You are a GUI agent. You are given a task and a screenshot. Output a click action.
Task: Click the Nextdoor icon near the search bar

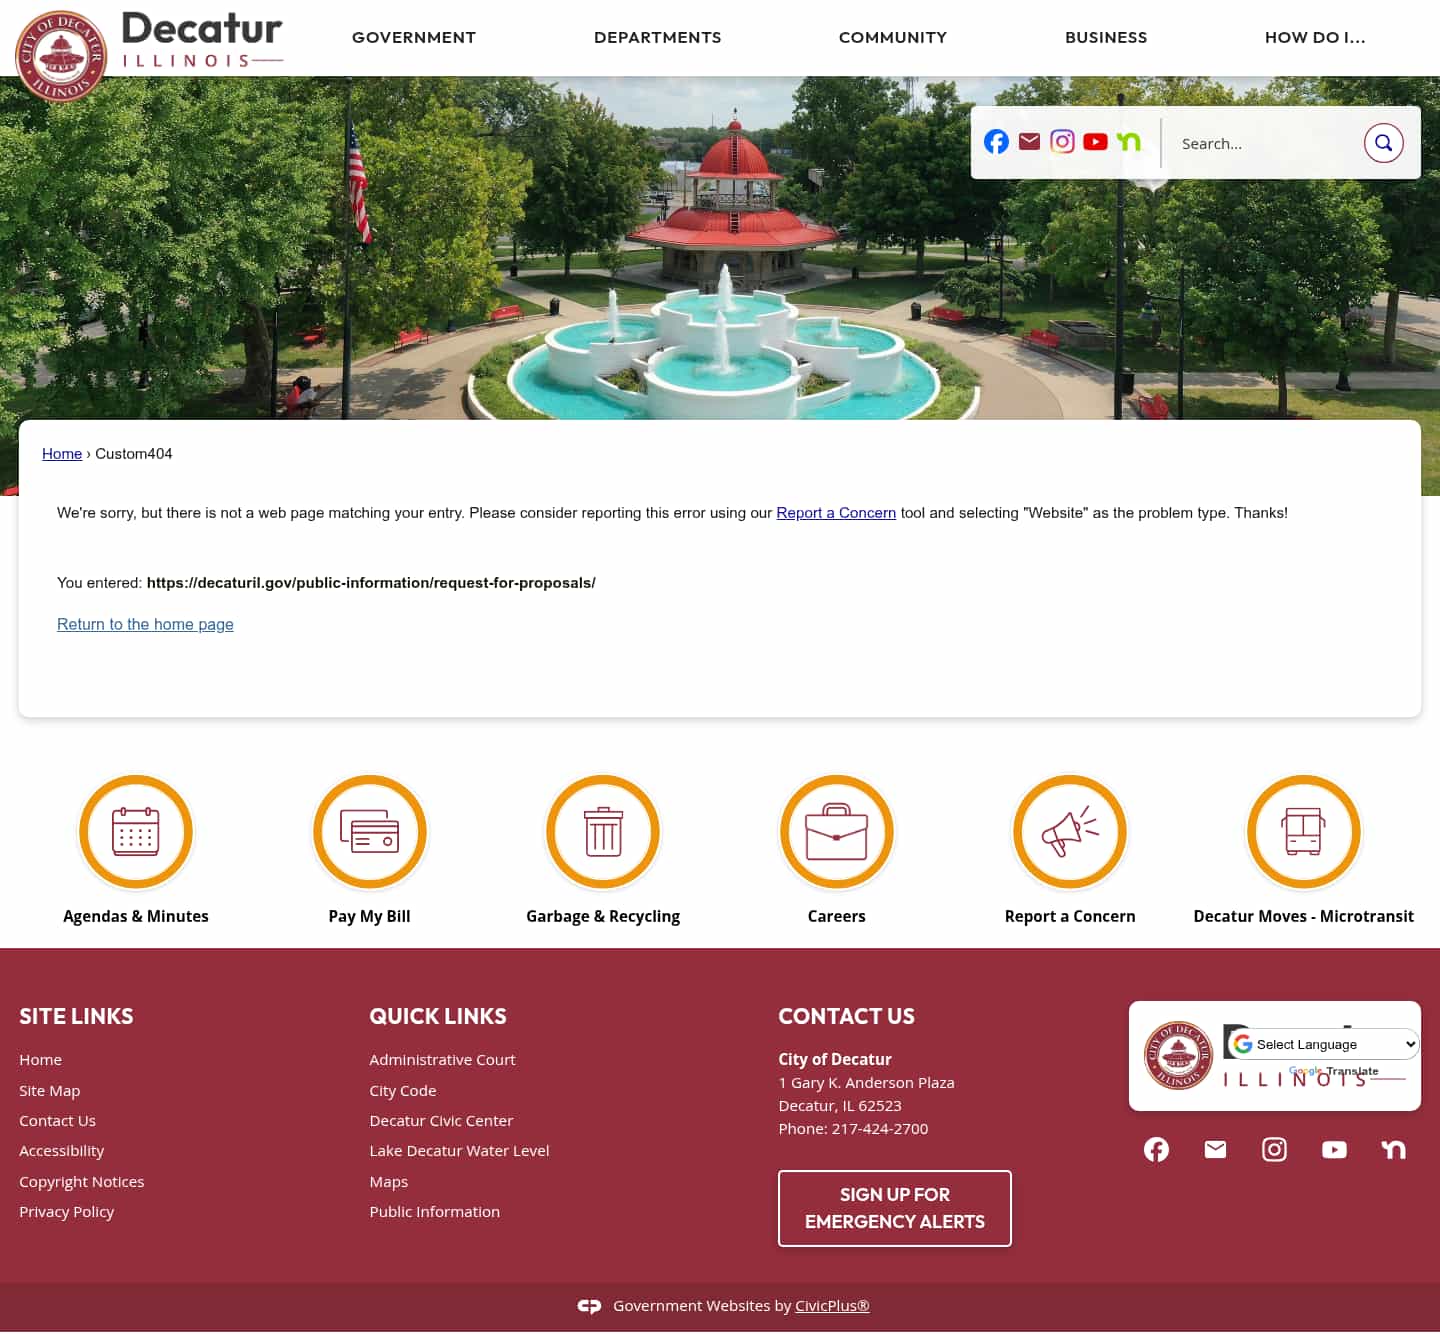[1128, 142]
